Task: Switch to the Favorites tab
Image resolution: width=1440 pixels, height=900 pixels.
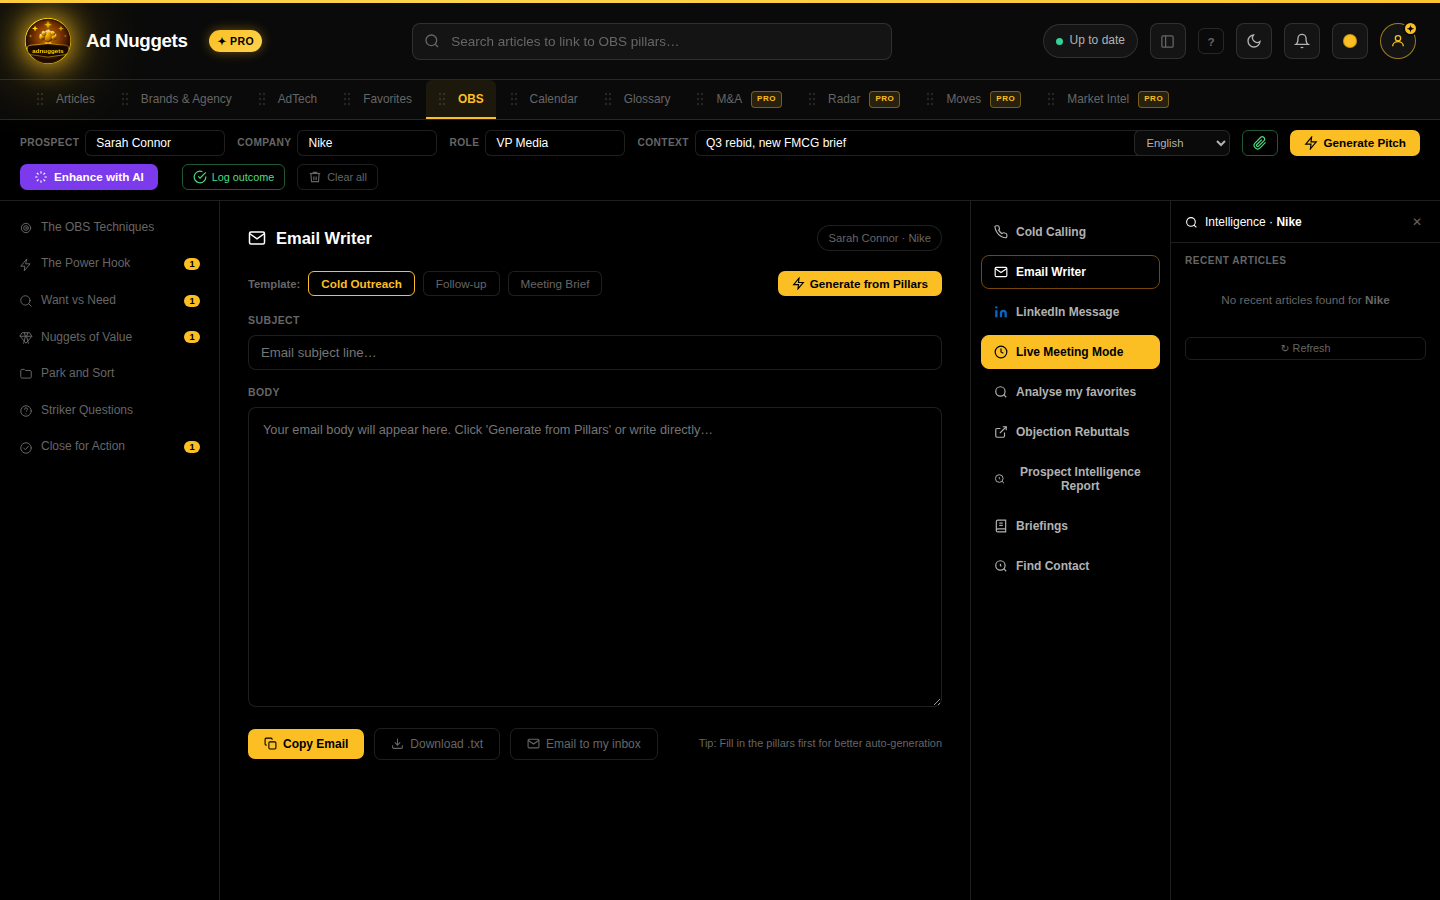Action: (377, 99)
